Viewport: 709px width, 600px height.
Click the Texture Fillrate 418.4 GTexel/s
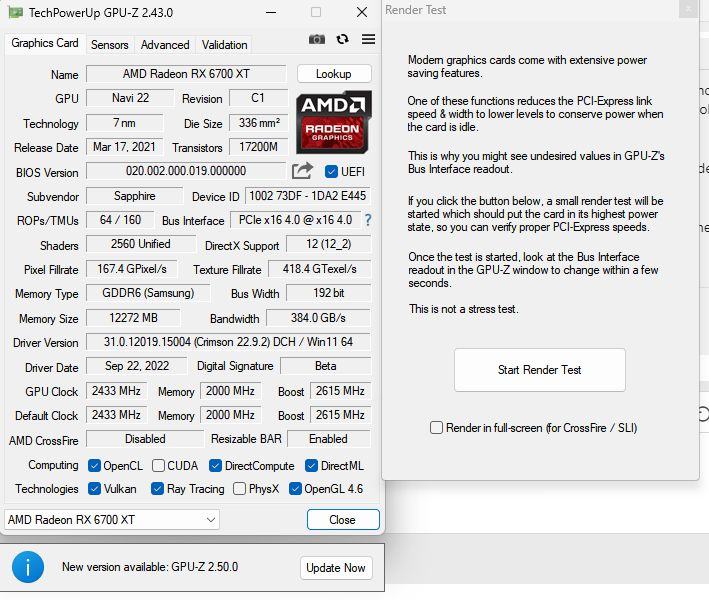point(319,269)
